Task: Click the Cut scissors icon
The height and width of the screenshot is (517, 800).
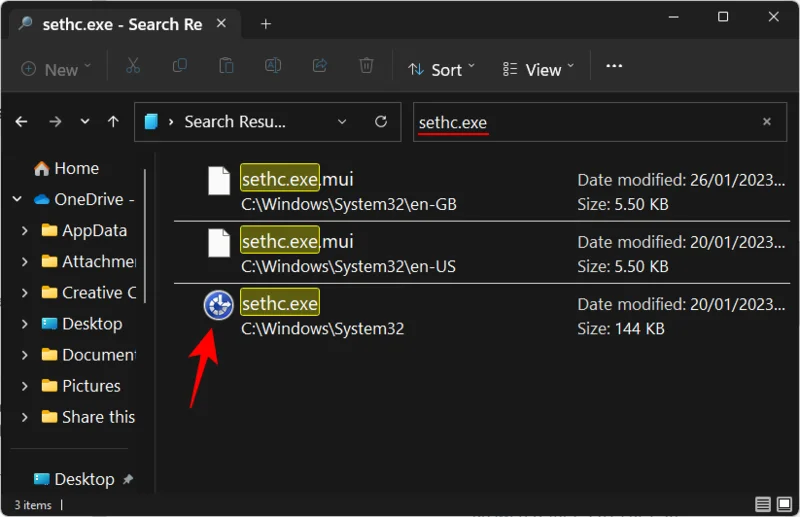Action: click(x=133, y=66)
